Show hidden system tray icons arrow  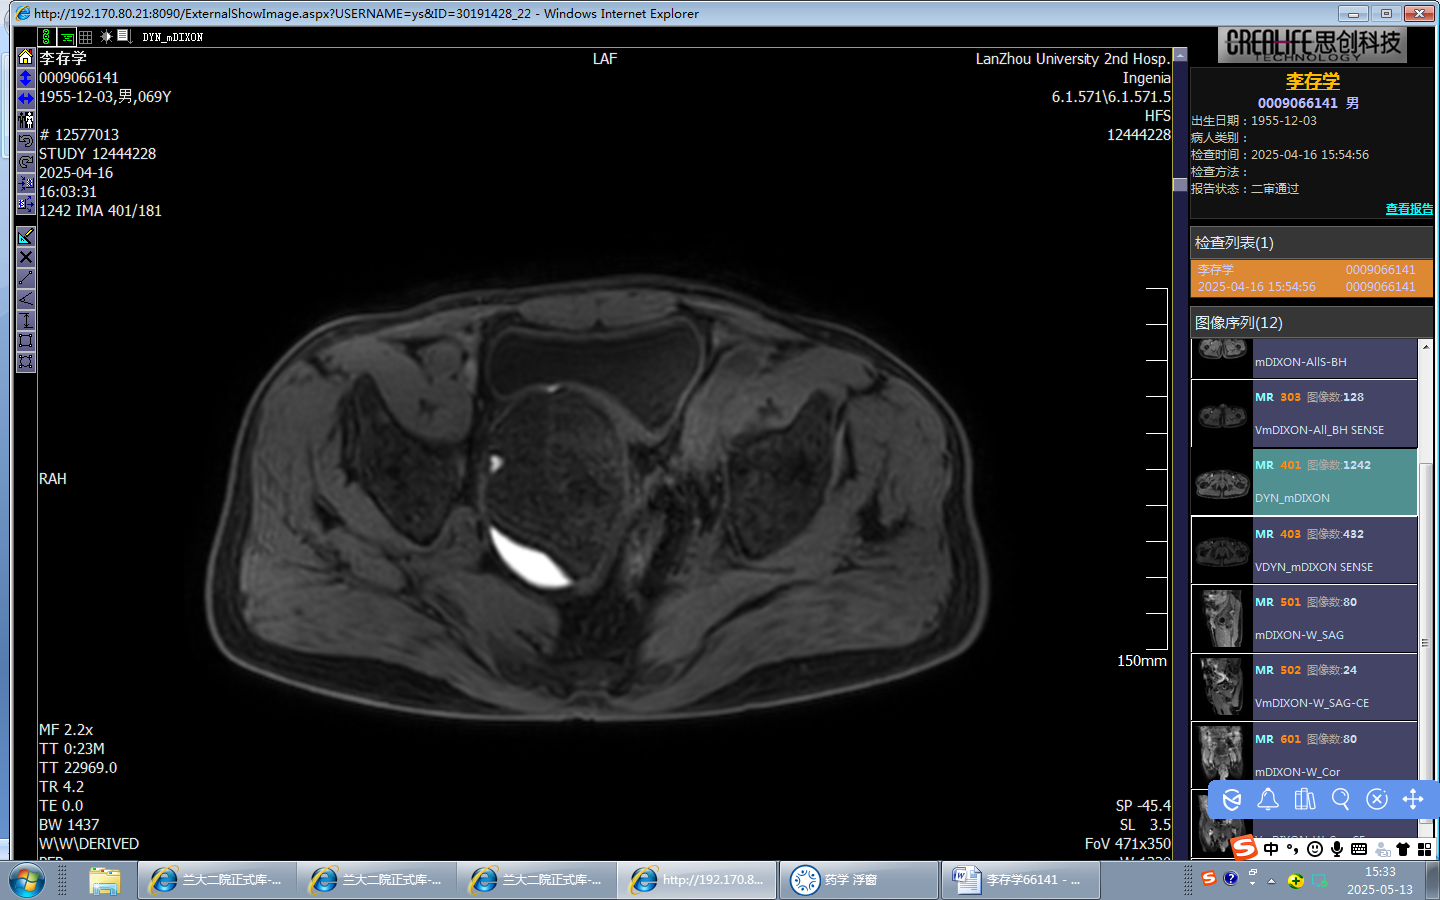[1271, 881]
